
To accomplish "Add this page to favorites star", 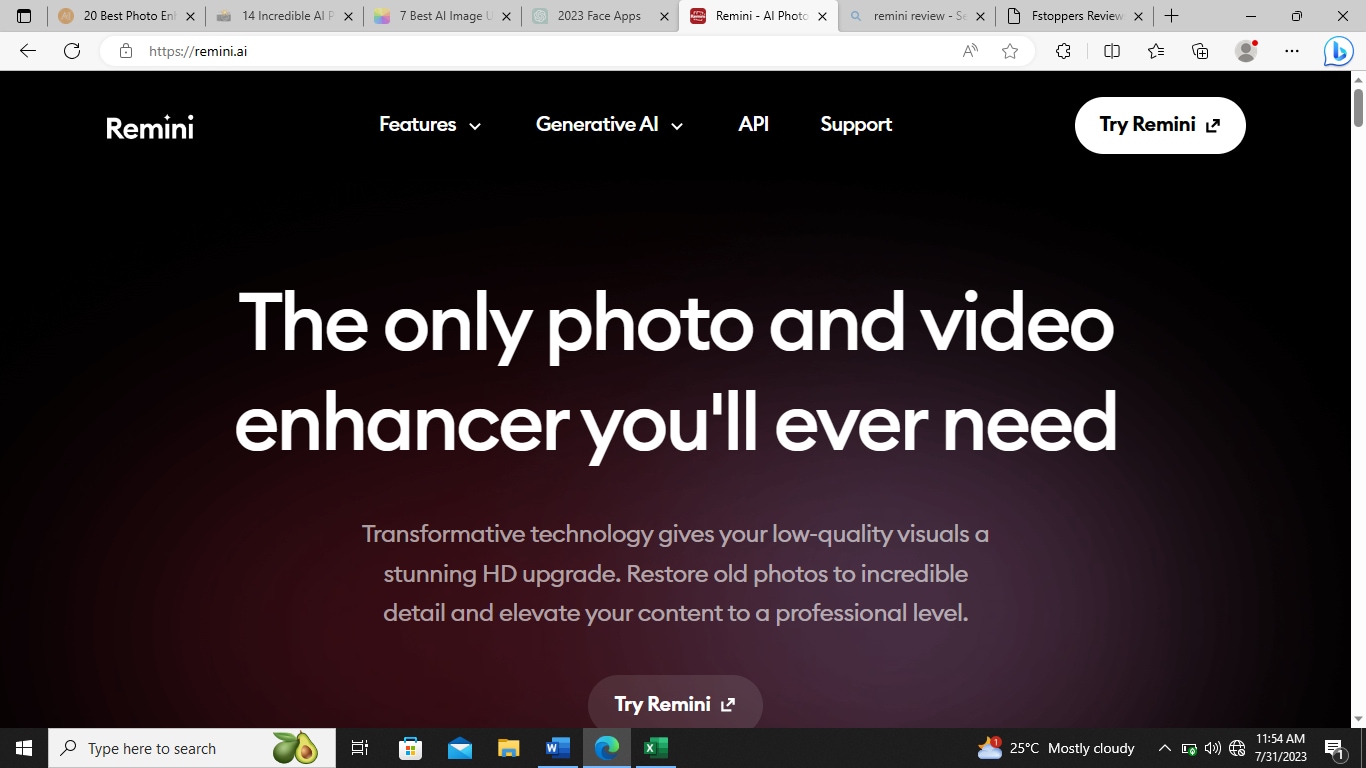I will (1010, 51).
